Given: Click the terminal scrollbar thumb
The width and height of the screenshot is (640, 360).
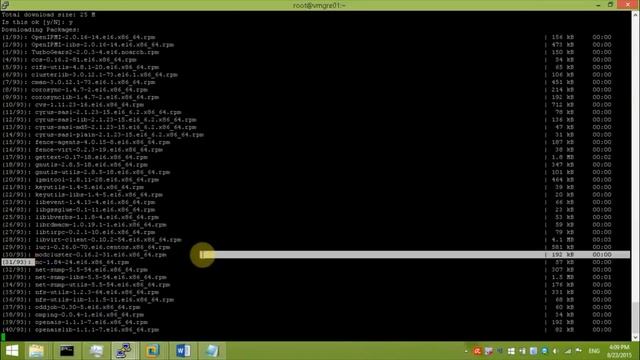Looking at the screenshot, I should 636,318.
